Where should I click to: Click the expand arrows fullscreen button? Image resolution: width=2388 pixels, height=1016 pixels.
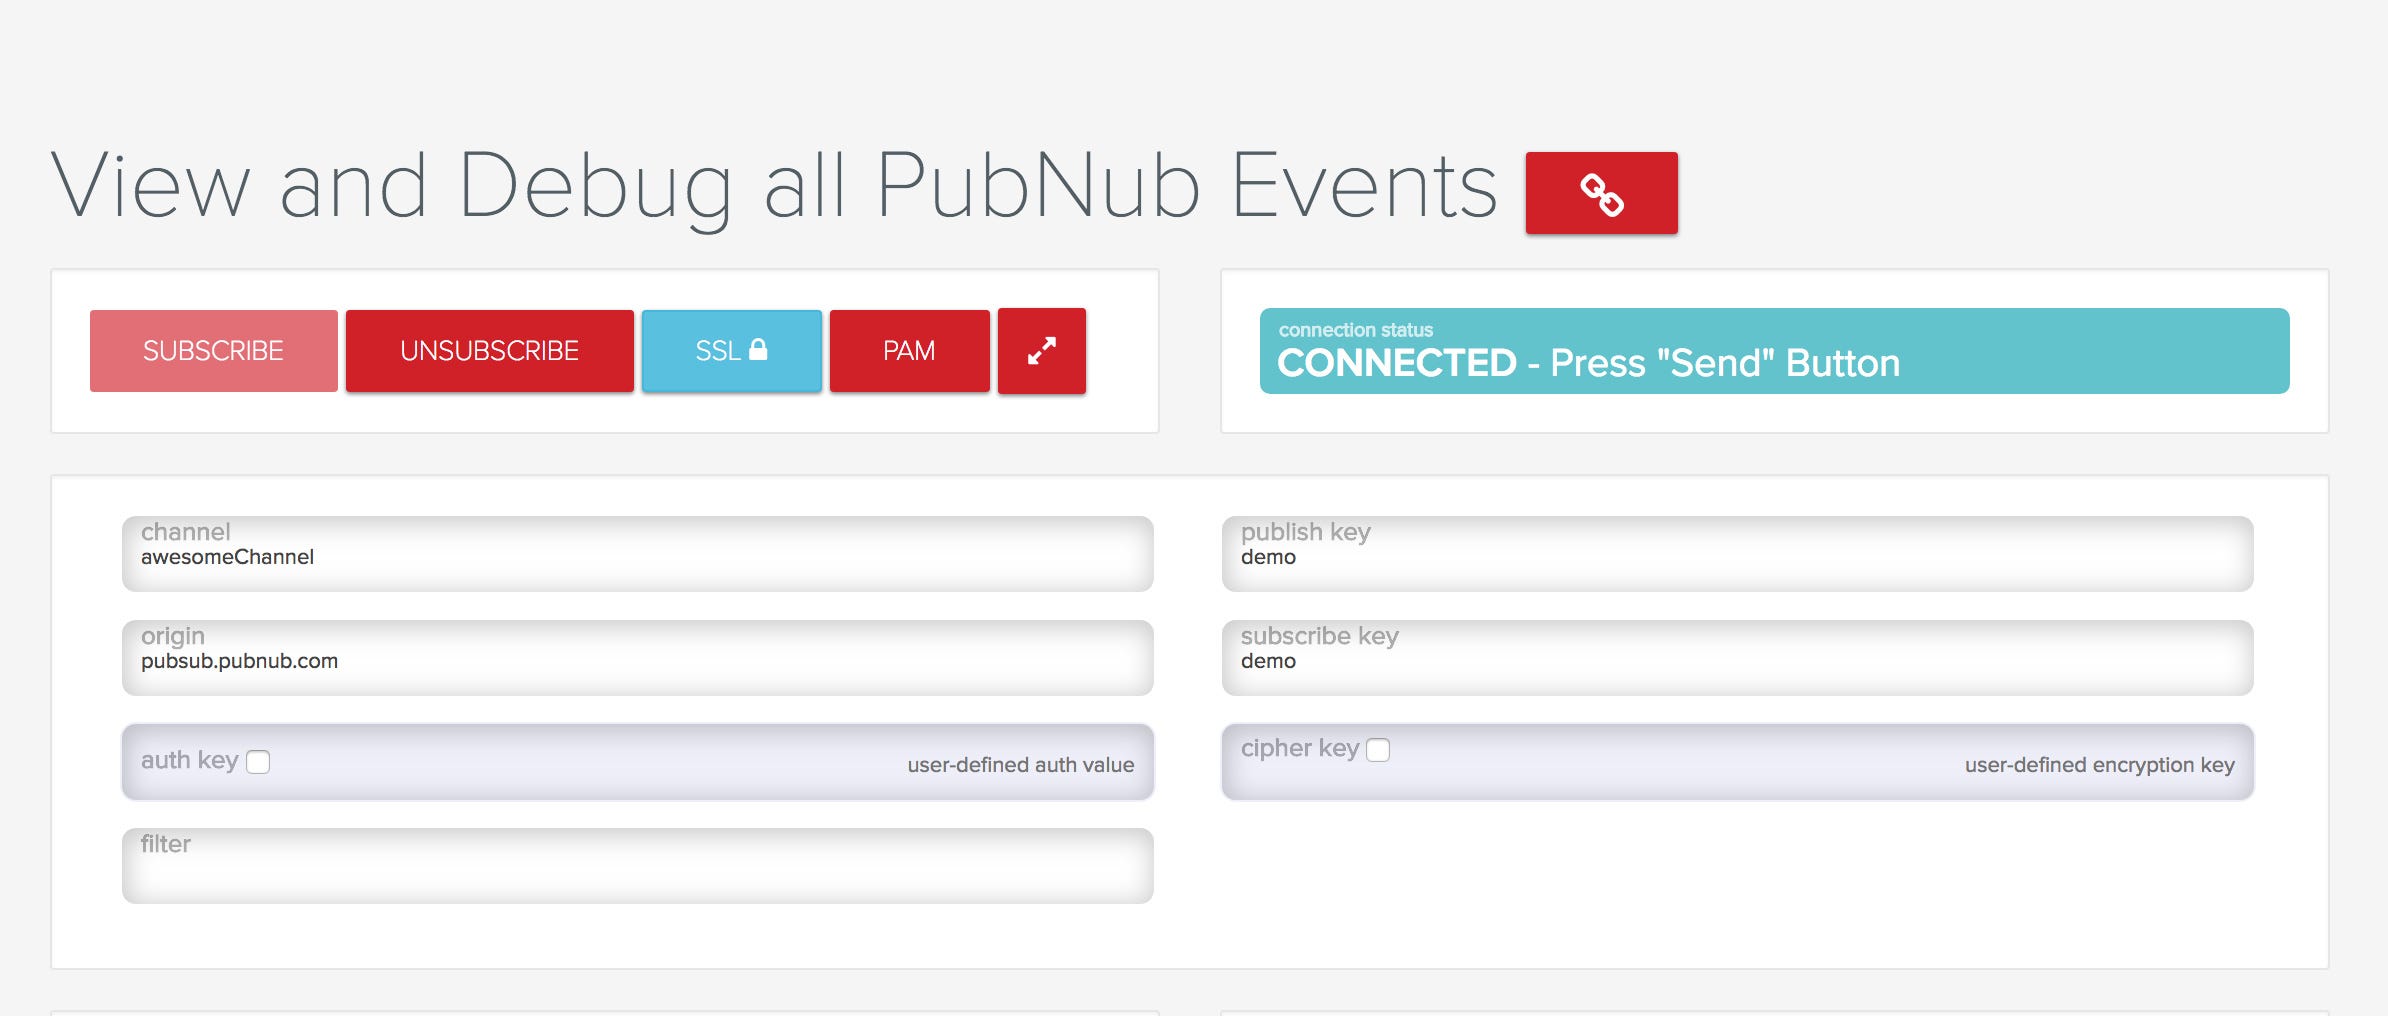tap(1041, 351)
